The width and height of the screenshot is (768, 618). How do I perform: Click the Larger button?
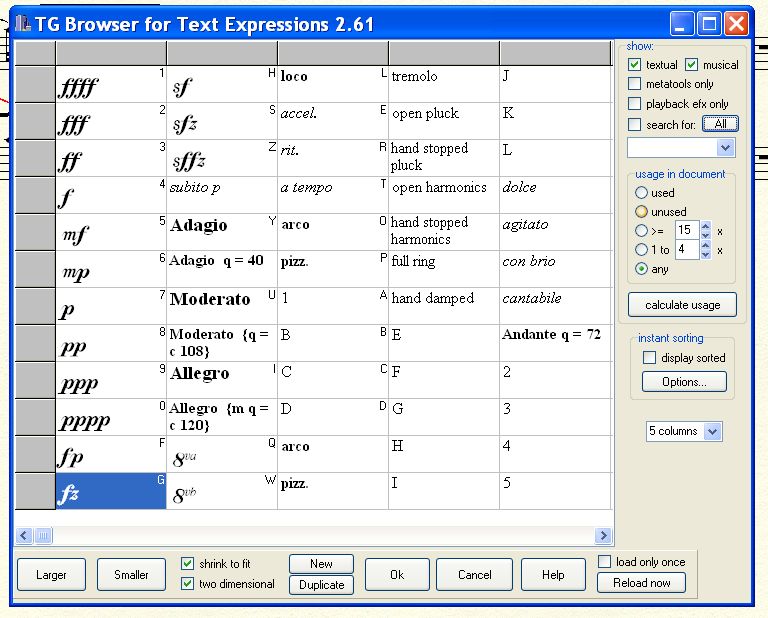52,575
